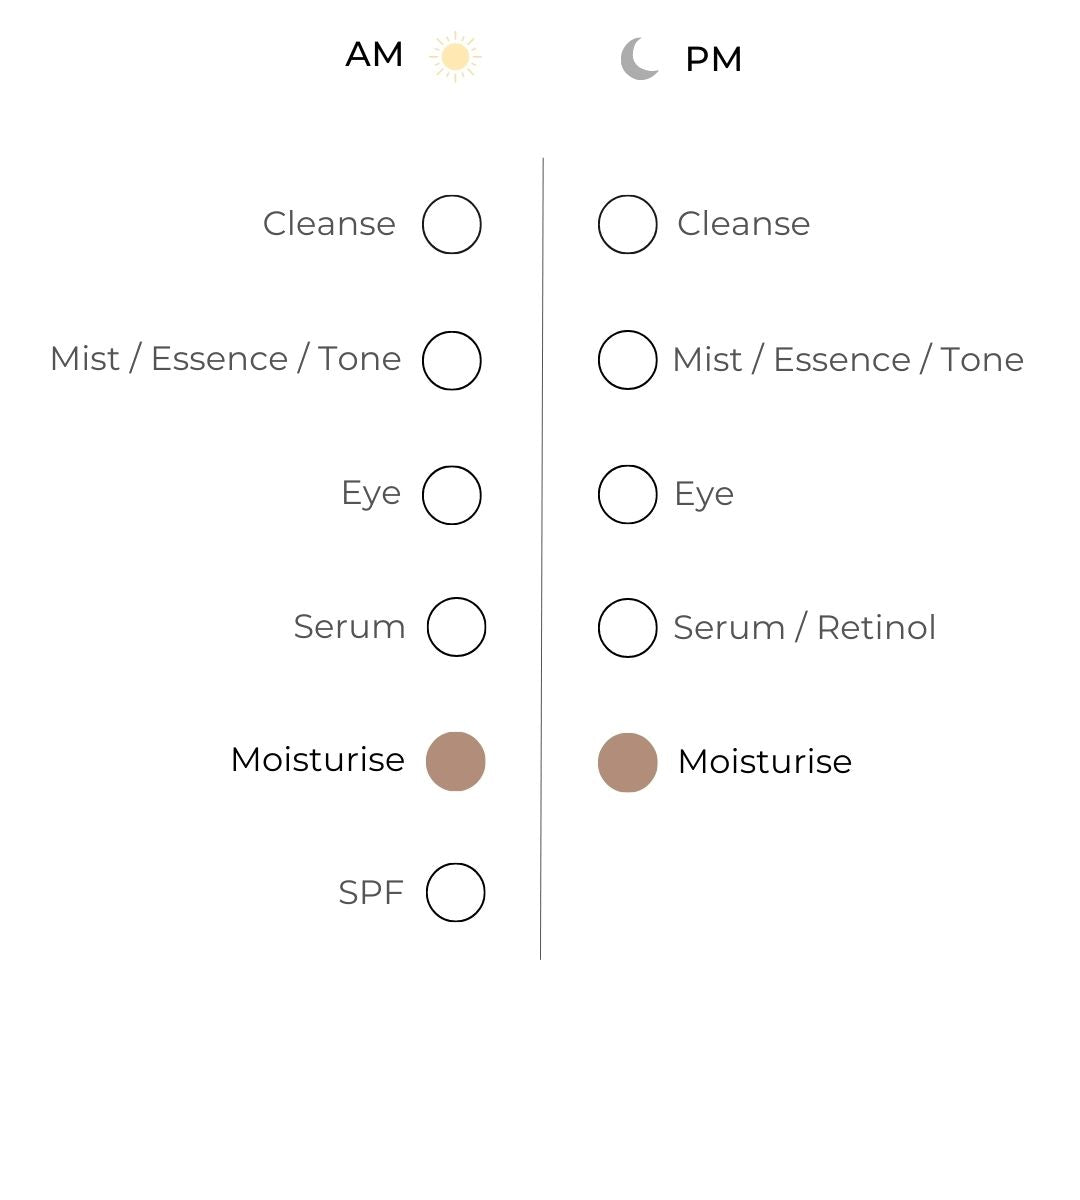Click the crescent moon icon
Image resolution: width=1080 pixels, height=1200 pixels.
pyautogui.click(x=640, y=59)
